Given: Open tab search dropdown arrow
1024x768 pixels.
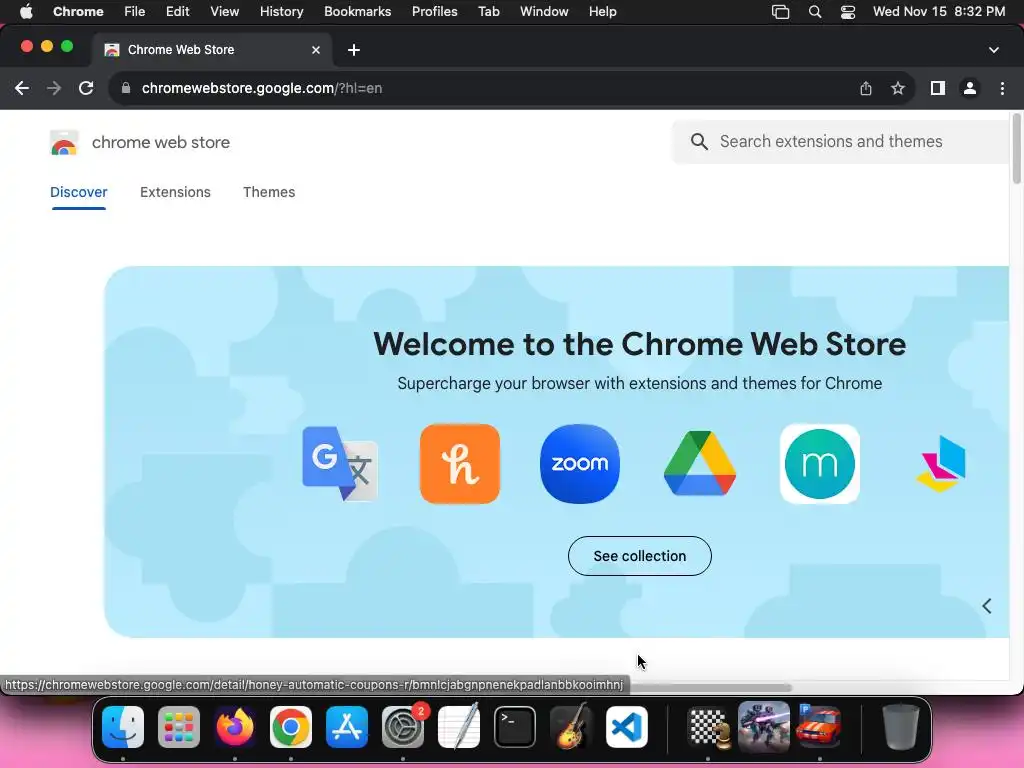Looking at the screenshot, I should [994, 50].
